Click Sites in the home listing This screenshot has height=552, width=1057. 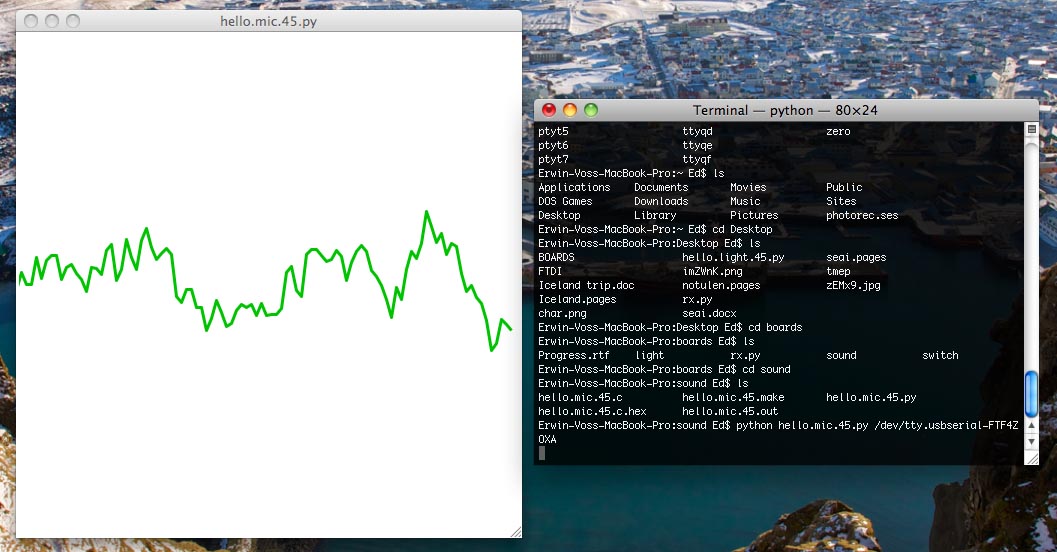click(x=841, y=202)
